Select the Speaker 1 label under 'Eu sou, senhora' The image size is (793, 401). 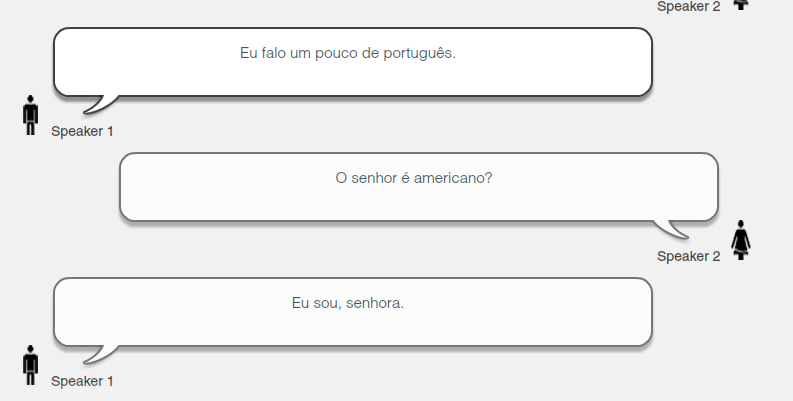(x=82, y=381)
